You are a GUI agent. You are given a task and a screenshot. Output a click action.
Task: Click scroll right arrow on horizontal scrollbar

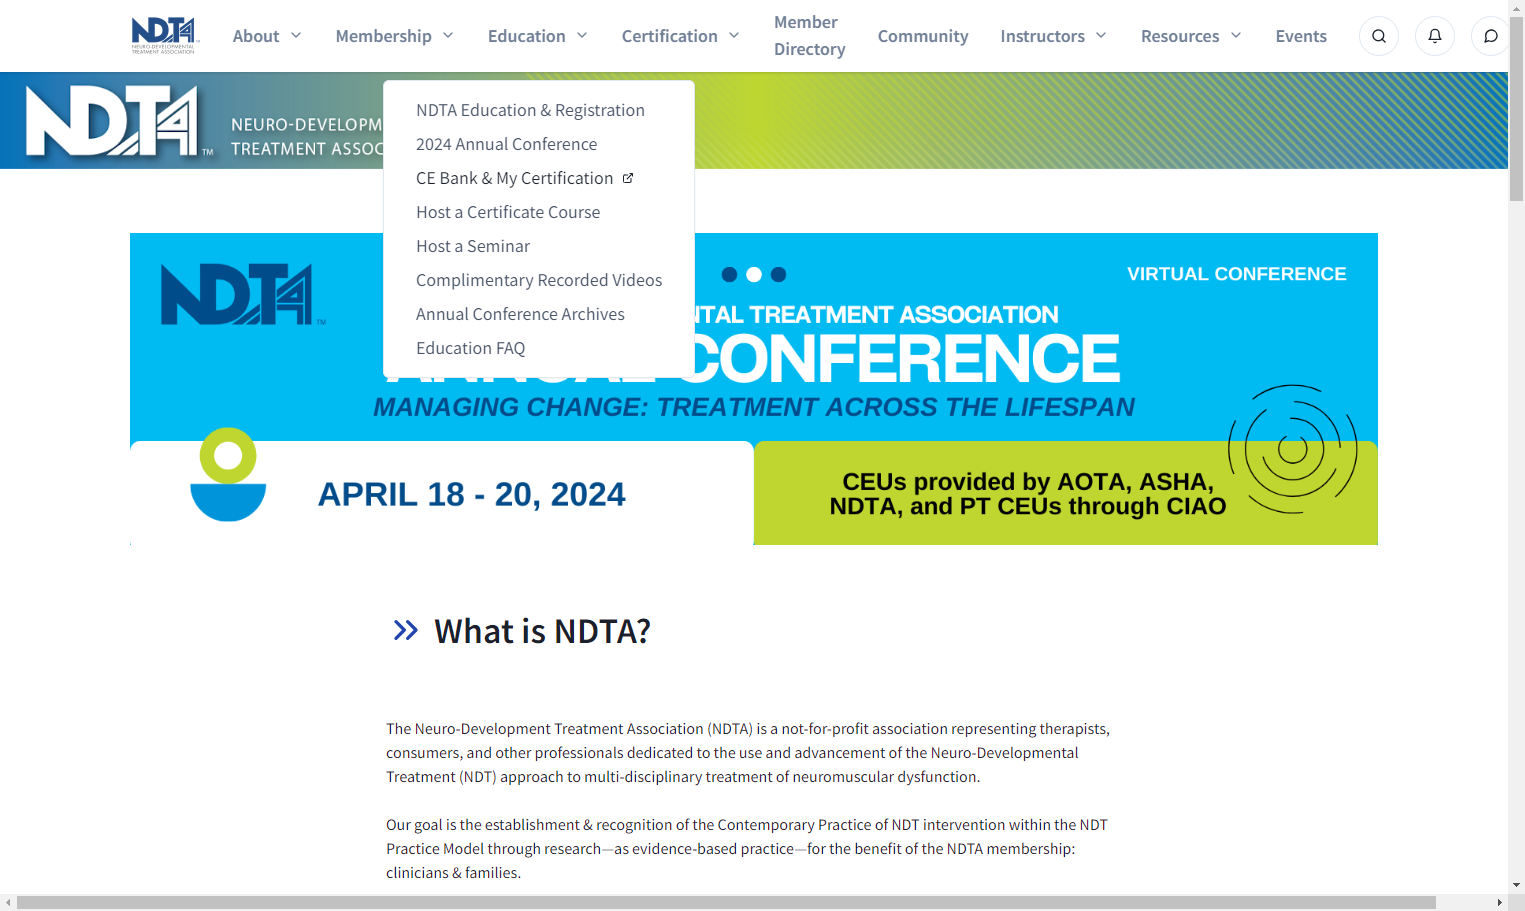(1499, 903)
